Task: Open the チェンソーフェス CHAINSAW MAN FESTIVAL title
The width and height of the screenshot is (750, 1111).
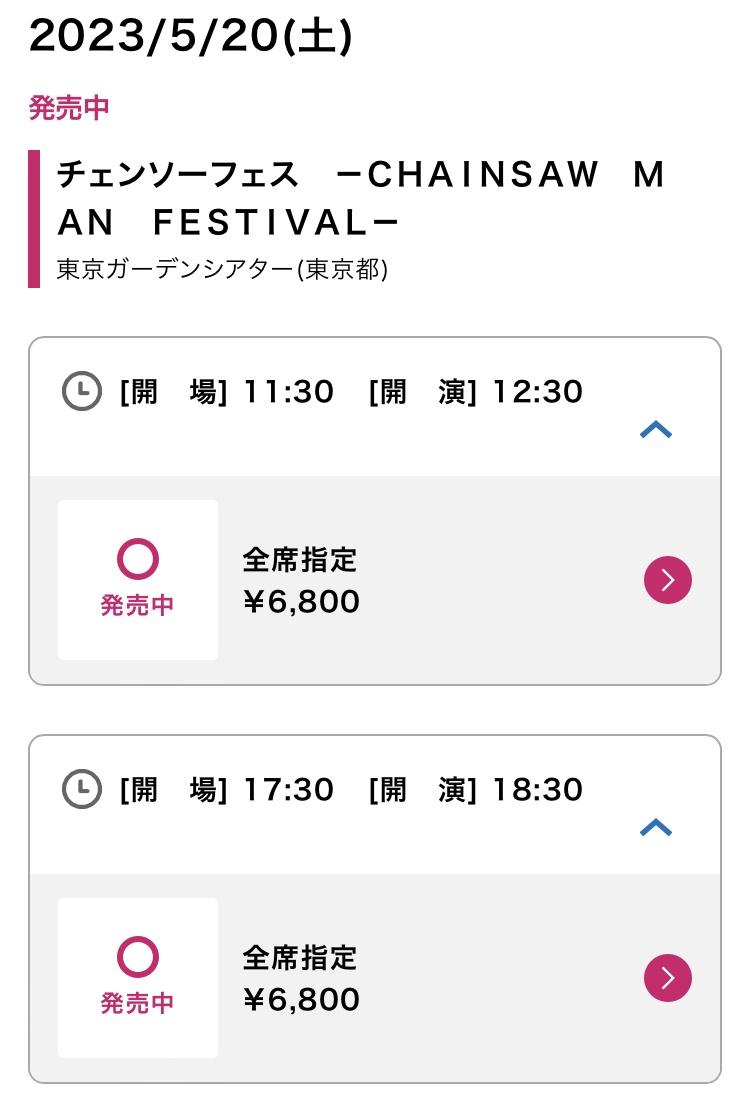Action: pos(360,198)
